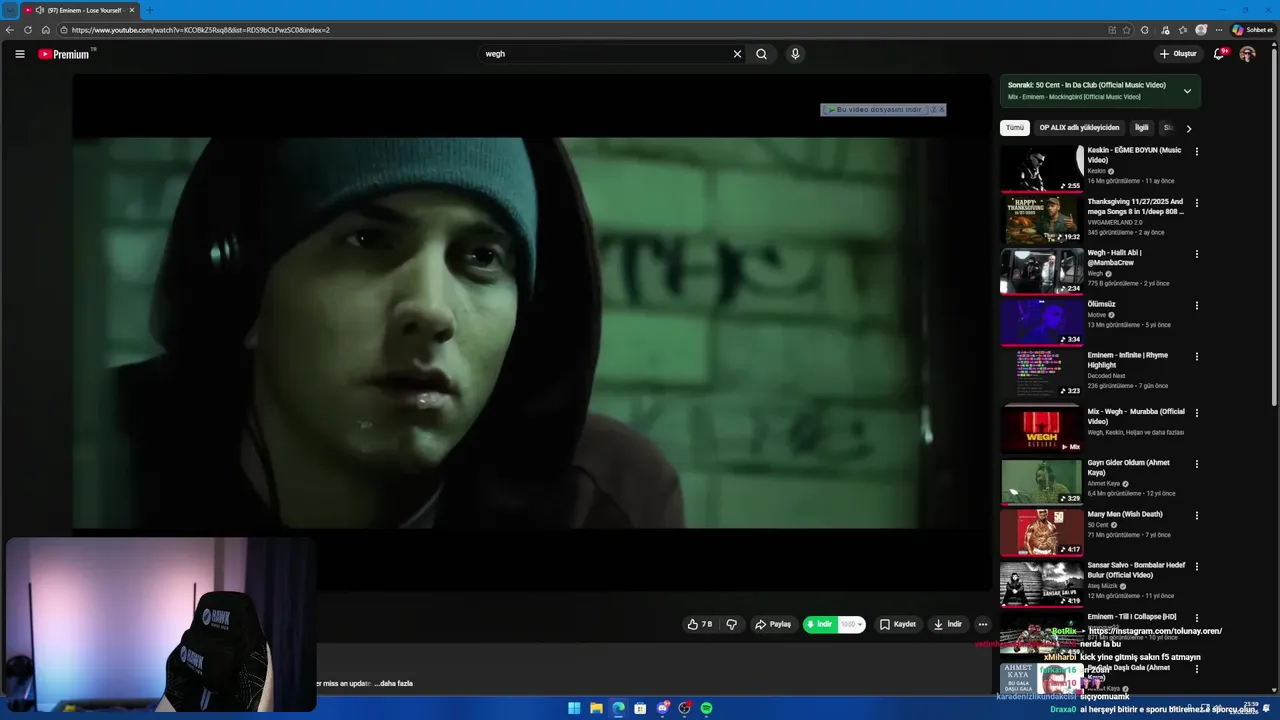Open quality dropdown 1080 beside İndir

point(852,624)
